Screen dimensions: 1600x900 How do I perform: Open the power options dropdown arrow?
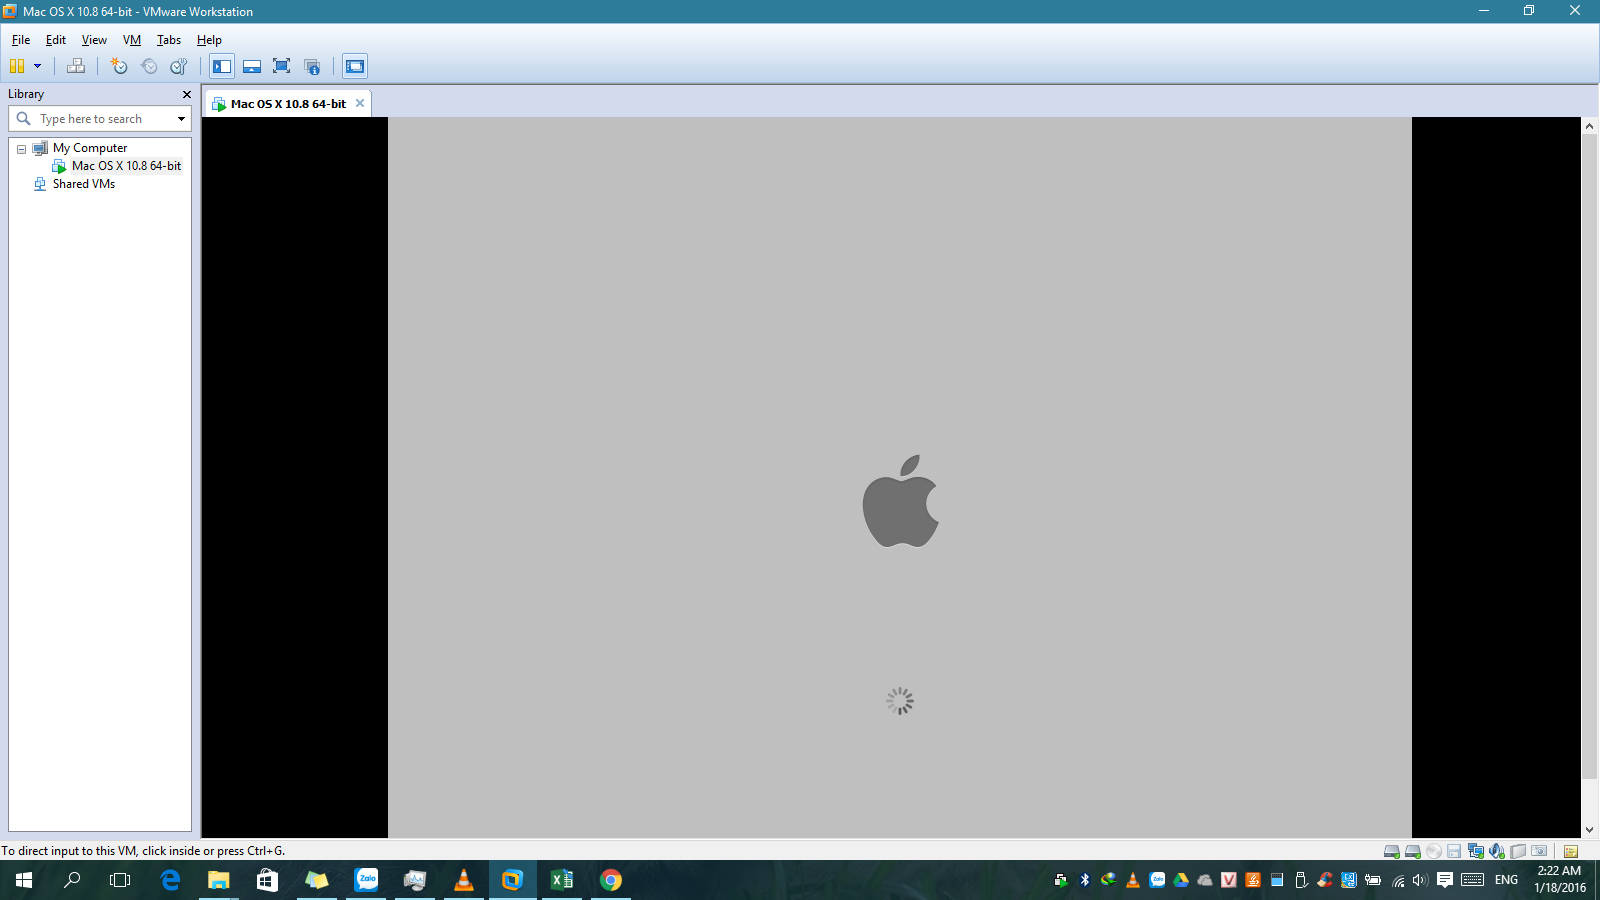point(38,66)
